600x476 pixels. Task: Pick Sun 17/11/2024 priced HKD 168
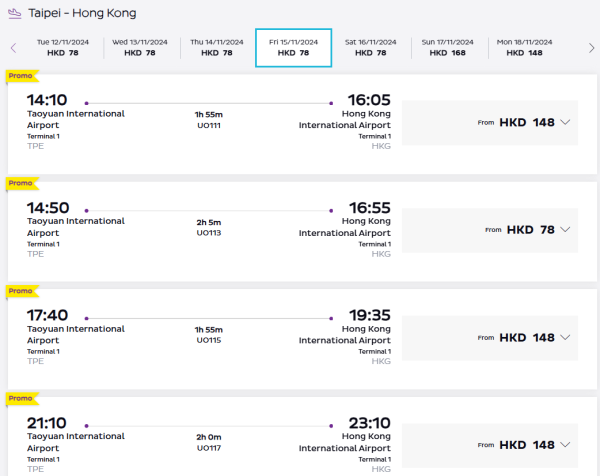tap(446, 47)
